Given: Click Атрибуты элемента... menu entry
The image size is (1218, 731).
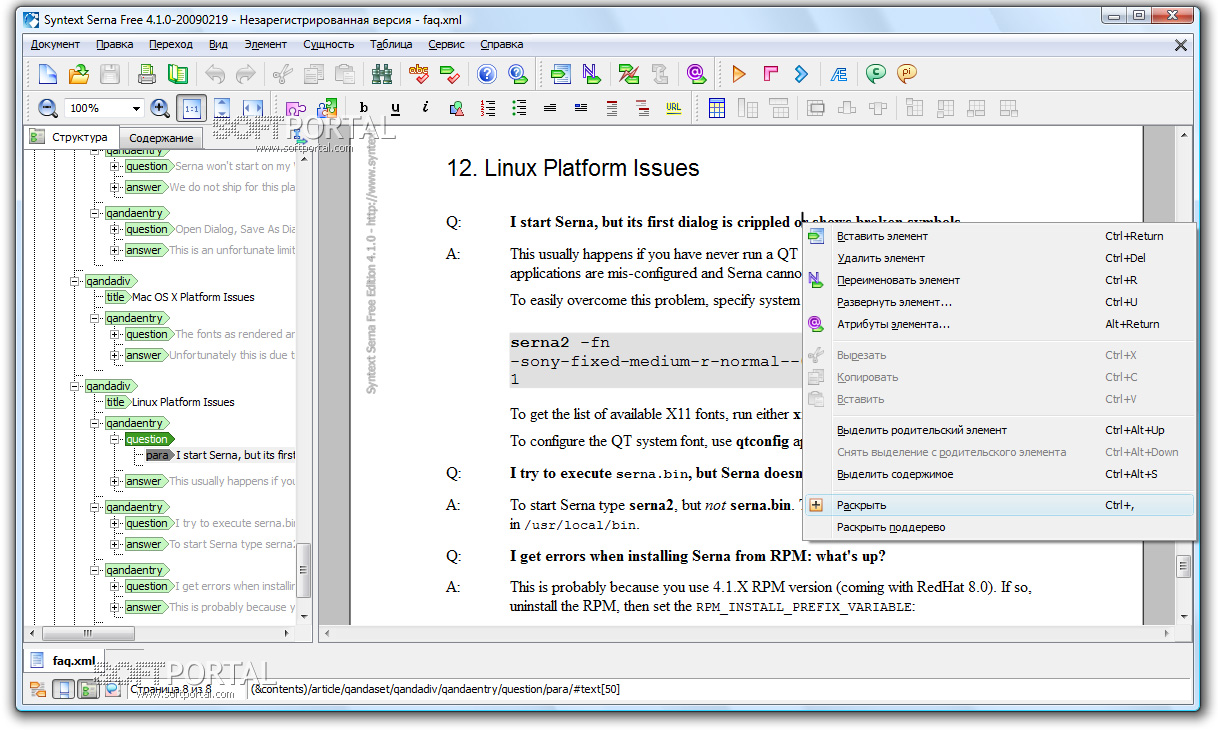Looking at the screenshot, I should click(892, 324).
